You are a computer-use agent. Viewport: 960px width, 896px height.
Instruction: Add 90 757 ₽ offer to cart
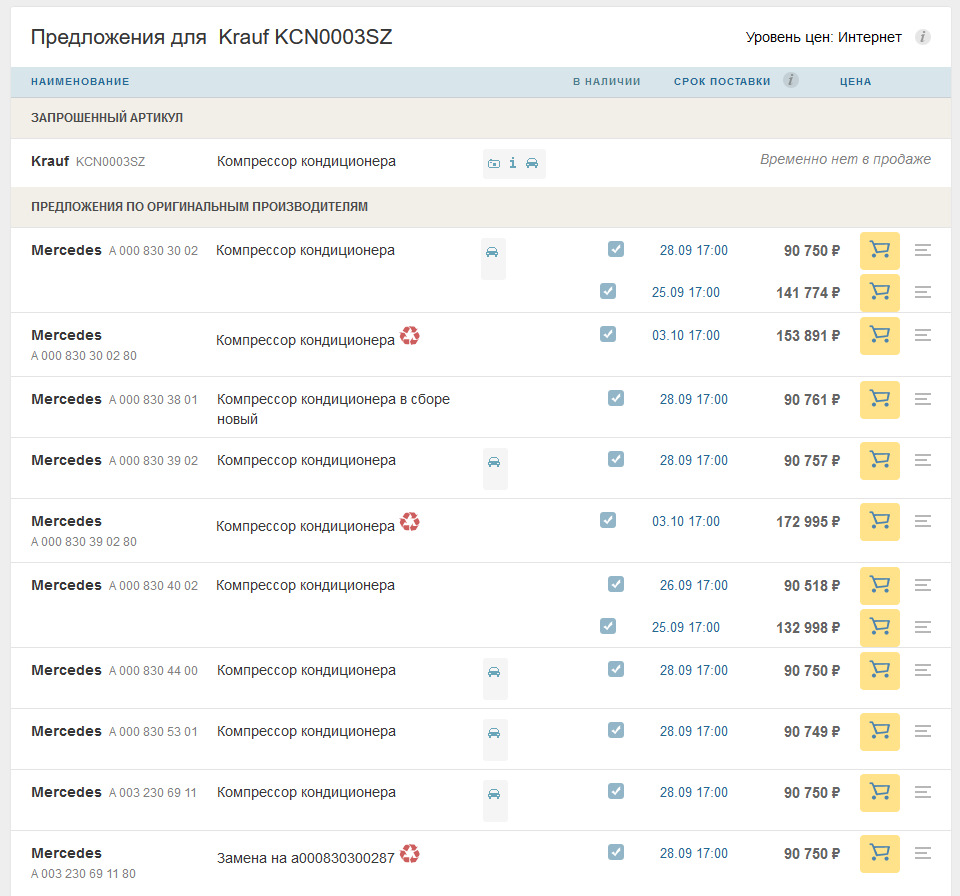click(880, 461)
